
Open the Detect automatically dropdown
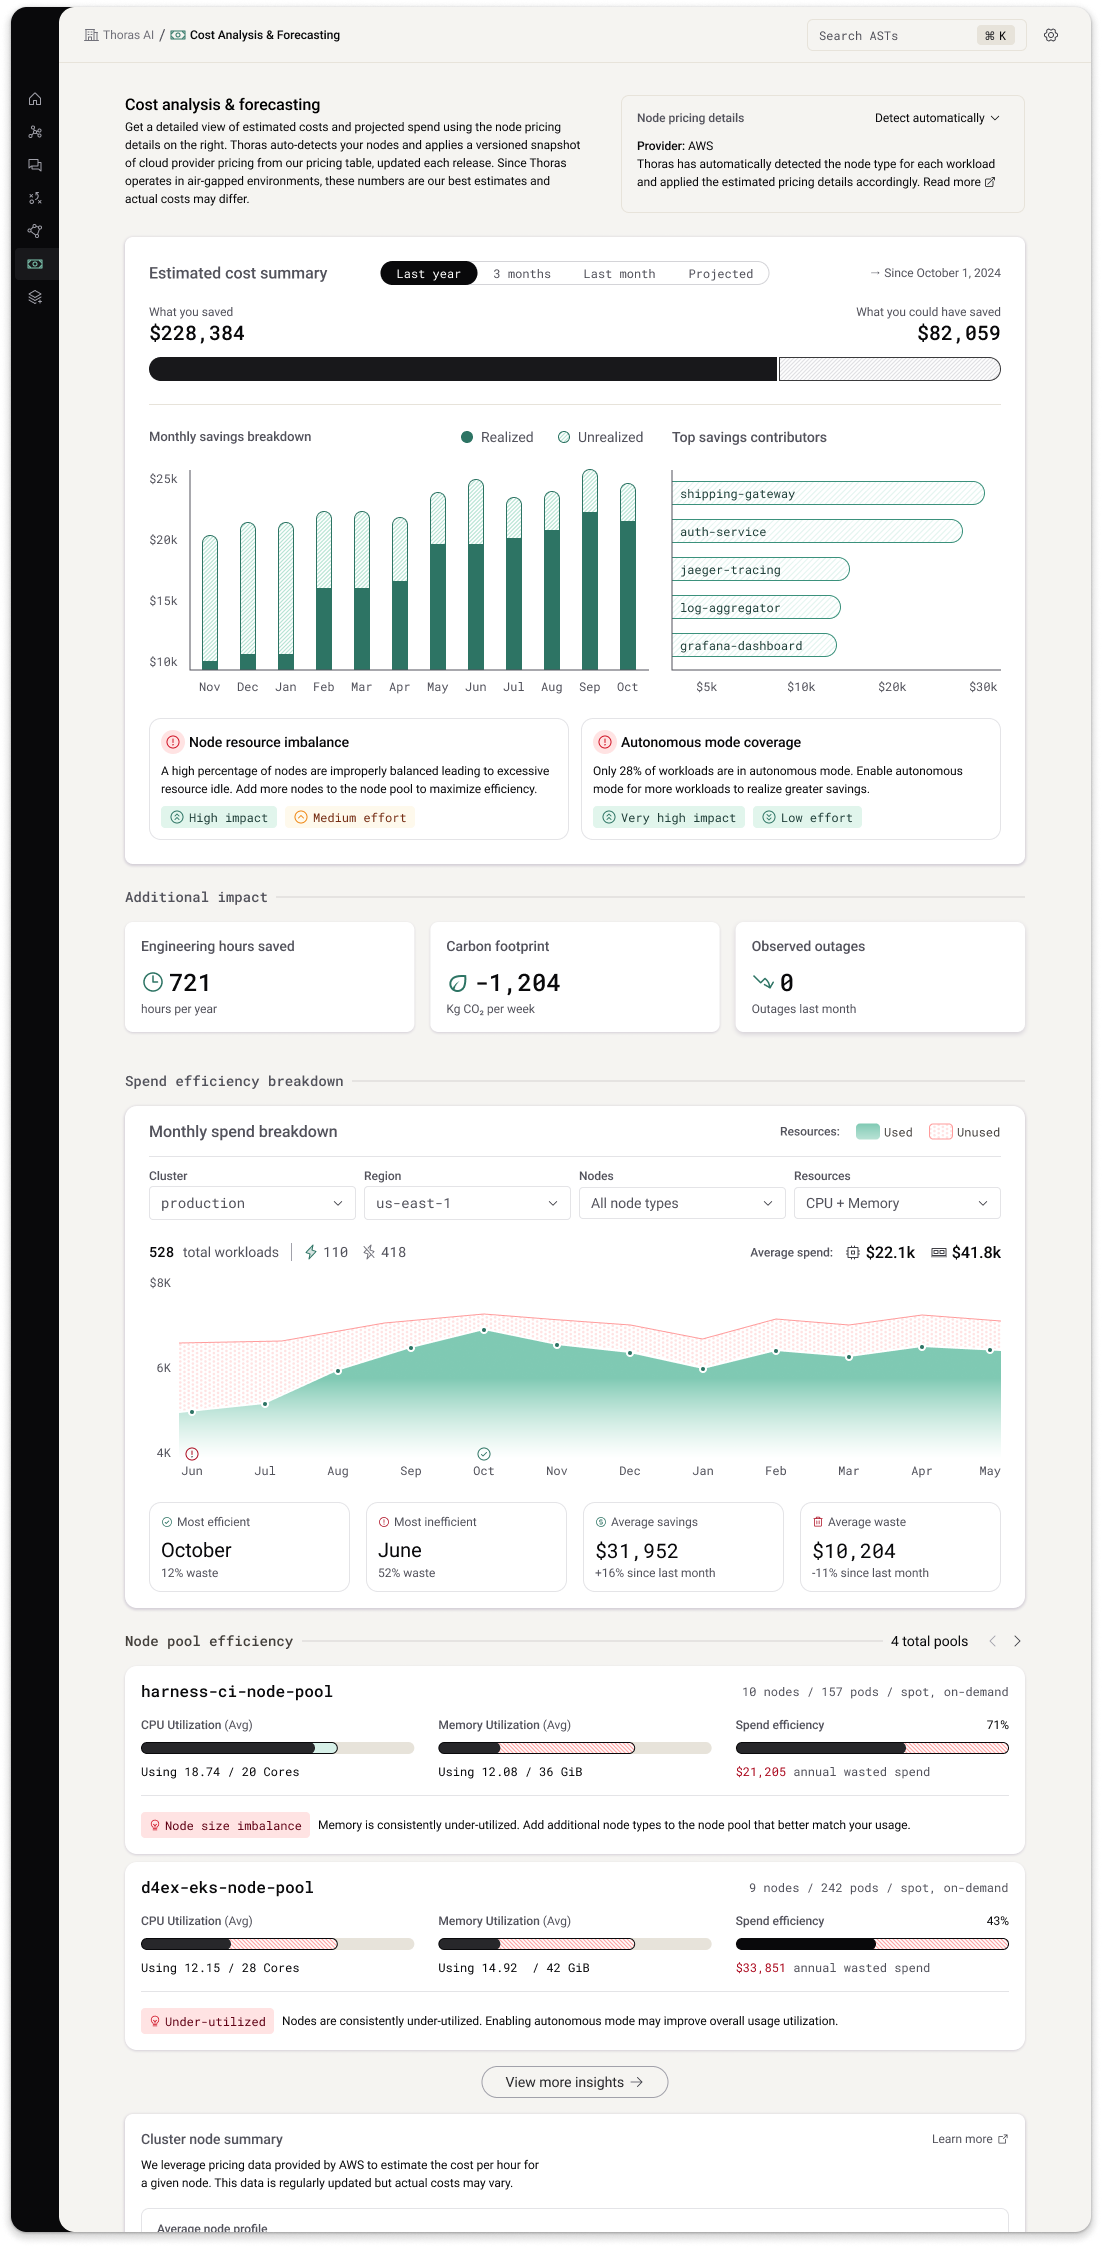tap(937, 118)
